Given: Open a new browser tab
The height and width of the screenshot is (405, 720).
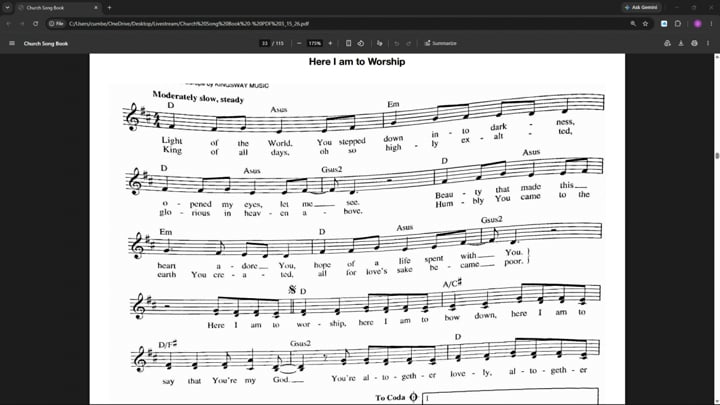Looking at the screenshot, I should [109, 8].
